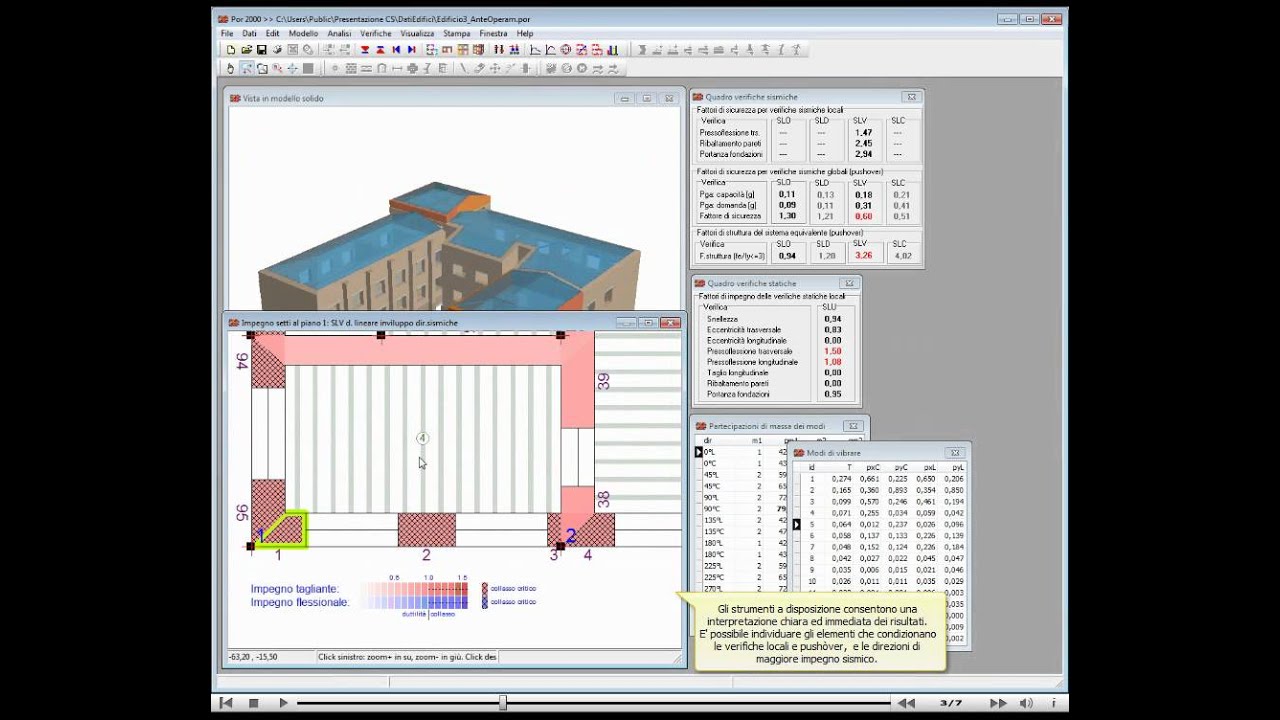
Task: Minimize the Impegno setti al piano window
Action: (626, 323)
